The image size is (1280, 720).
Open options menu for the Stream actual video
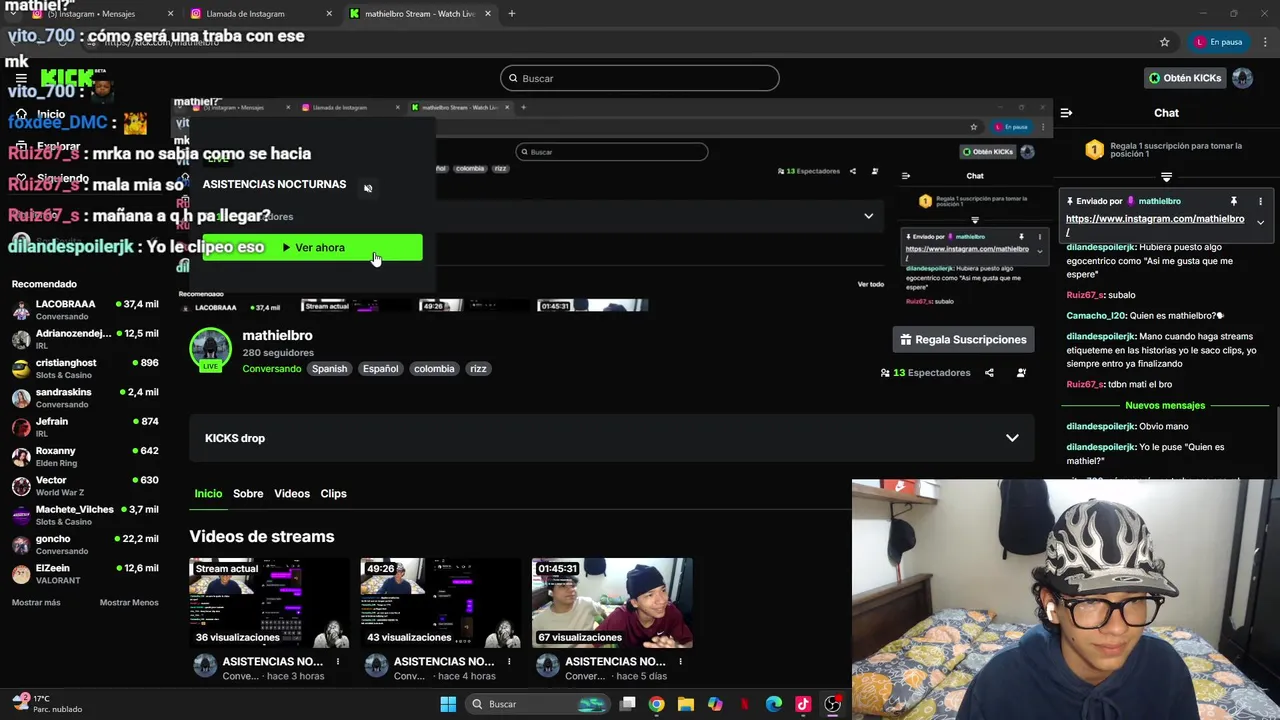338,662
